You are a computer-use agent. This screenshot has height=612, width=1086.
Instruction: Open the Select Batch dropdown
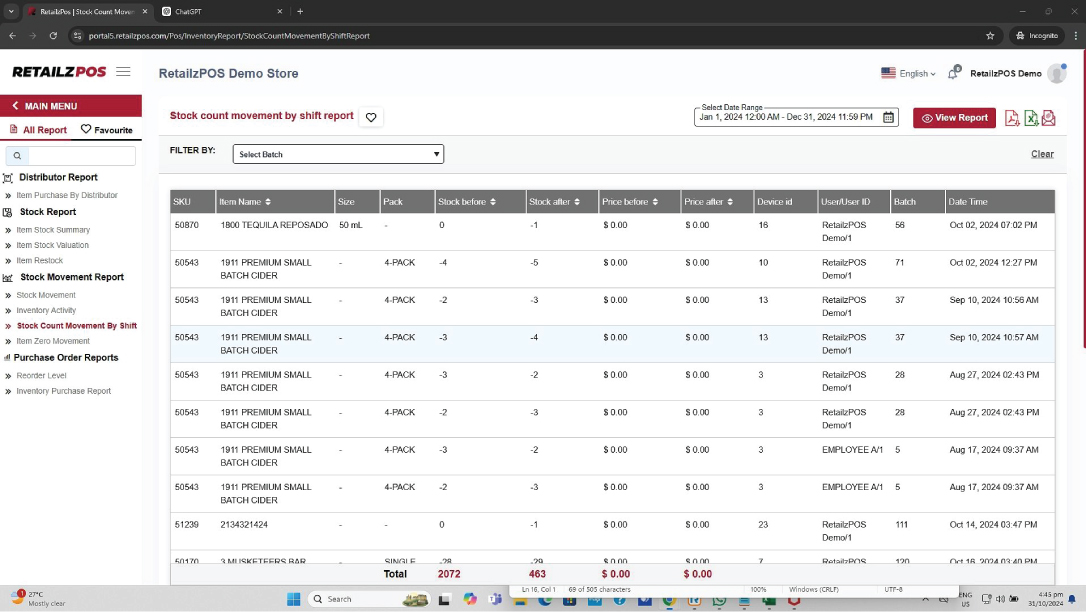coord(338,154)
